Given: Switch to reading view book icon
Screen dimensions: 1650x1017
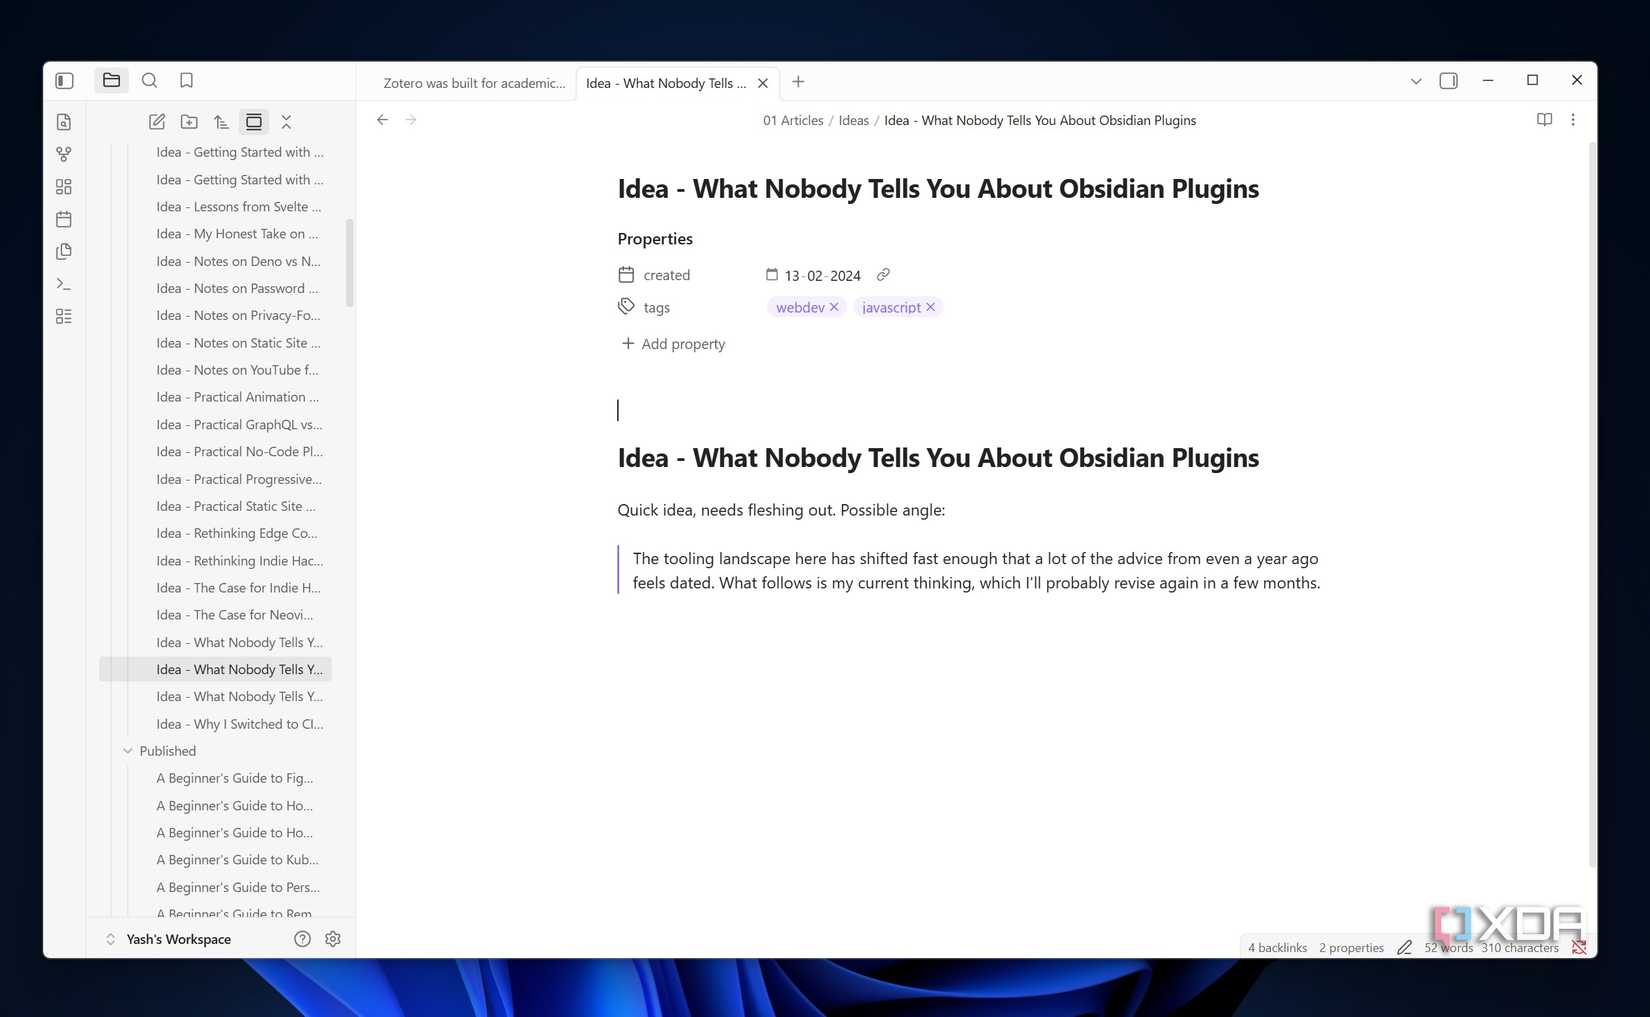Looking at the screenshot, I should tap(1544, 120).
